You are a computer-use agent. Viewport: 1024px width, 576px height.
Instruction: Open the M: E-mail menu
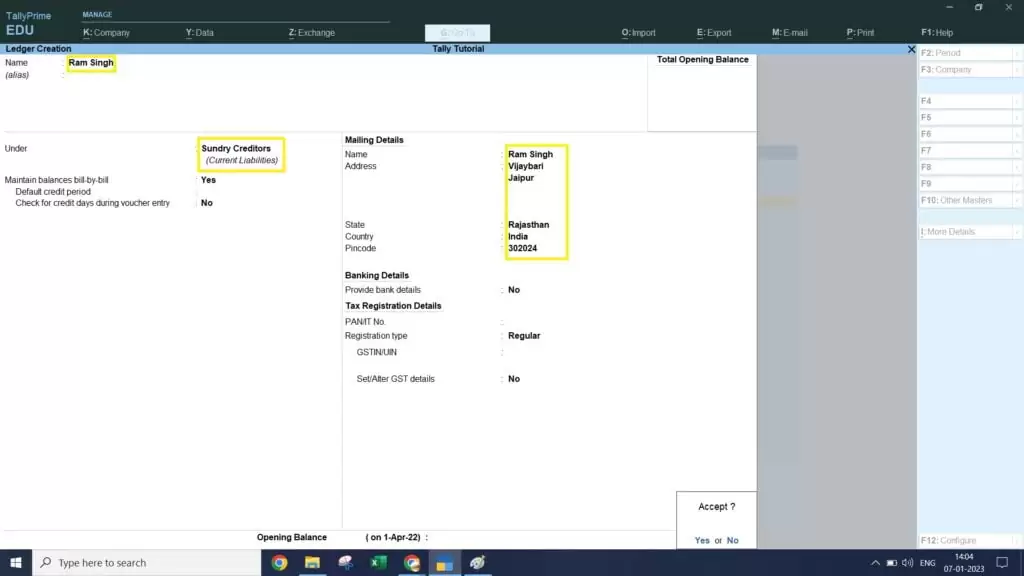coord(790,33)
